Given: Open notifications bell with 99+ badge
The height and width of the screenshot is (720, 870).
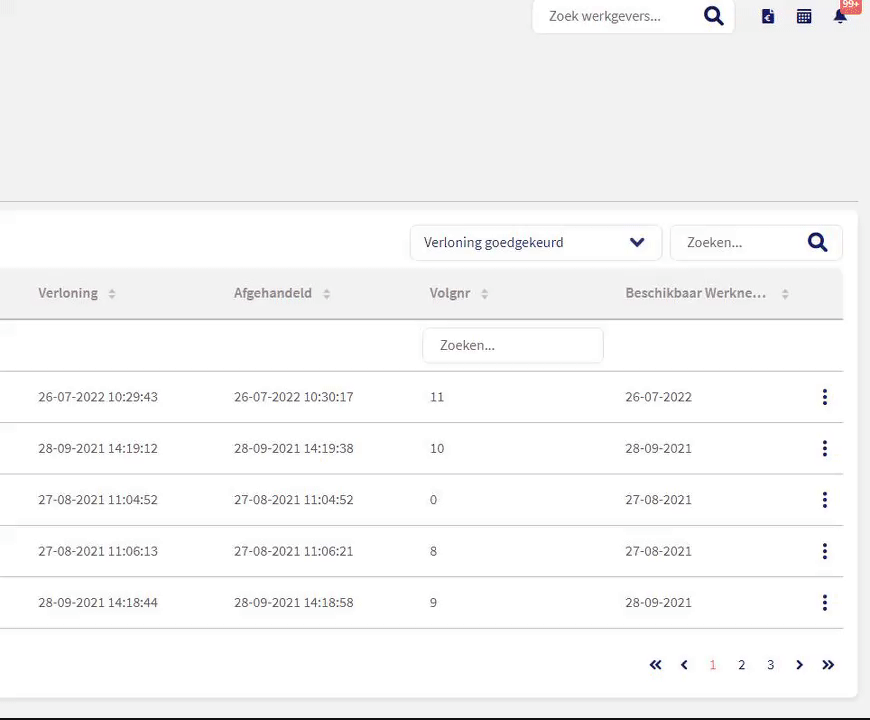Looking at the screenshot, I should coord(840,16).
